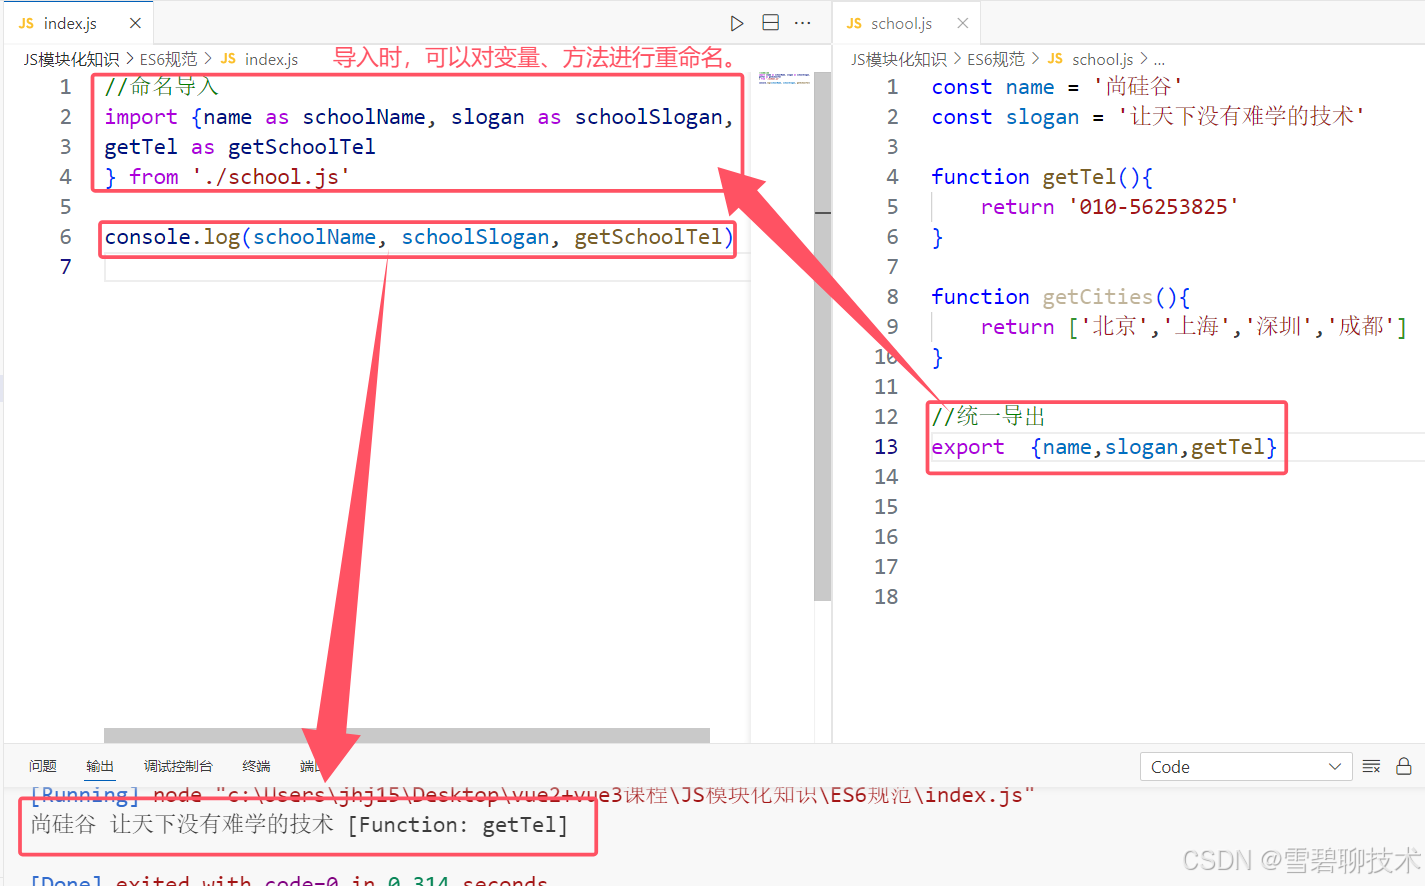Click the word 'import' in index.js
1425x886 pixels.
pos(141,117)
